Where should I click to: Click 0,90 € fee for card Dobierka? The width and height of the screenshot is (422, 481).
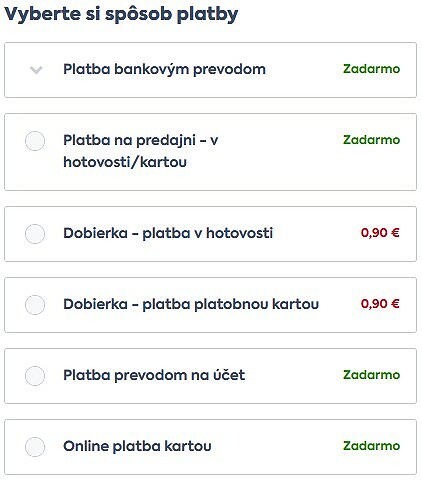380,304
